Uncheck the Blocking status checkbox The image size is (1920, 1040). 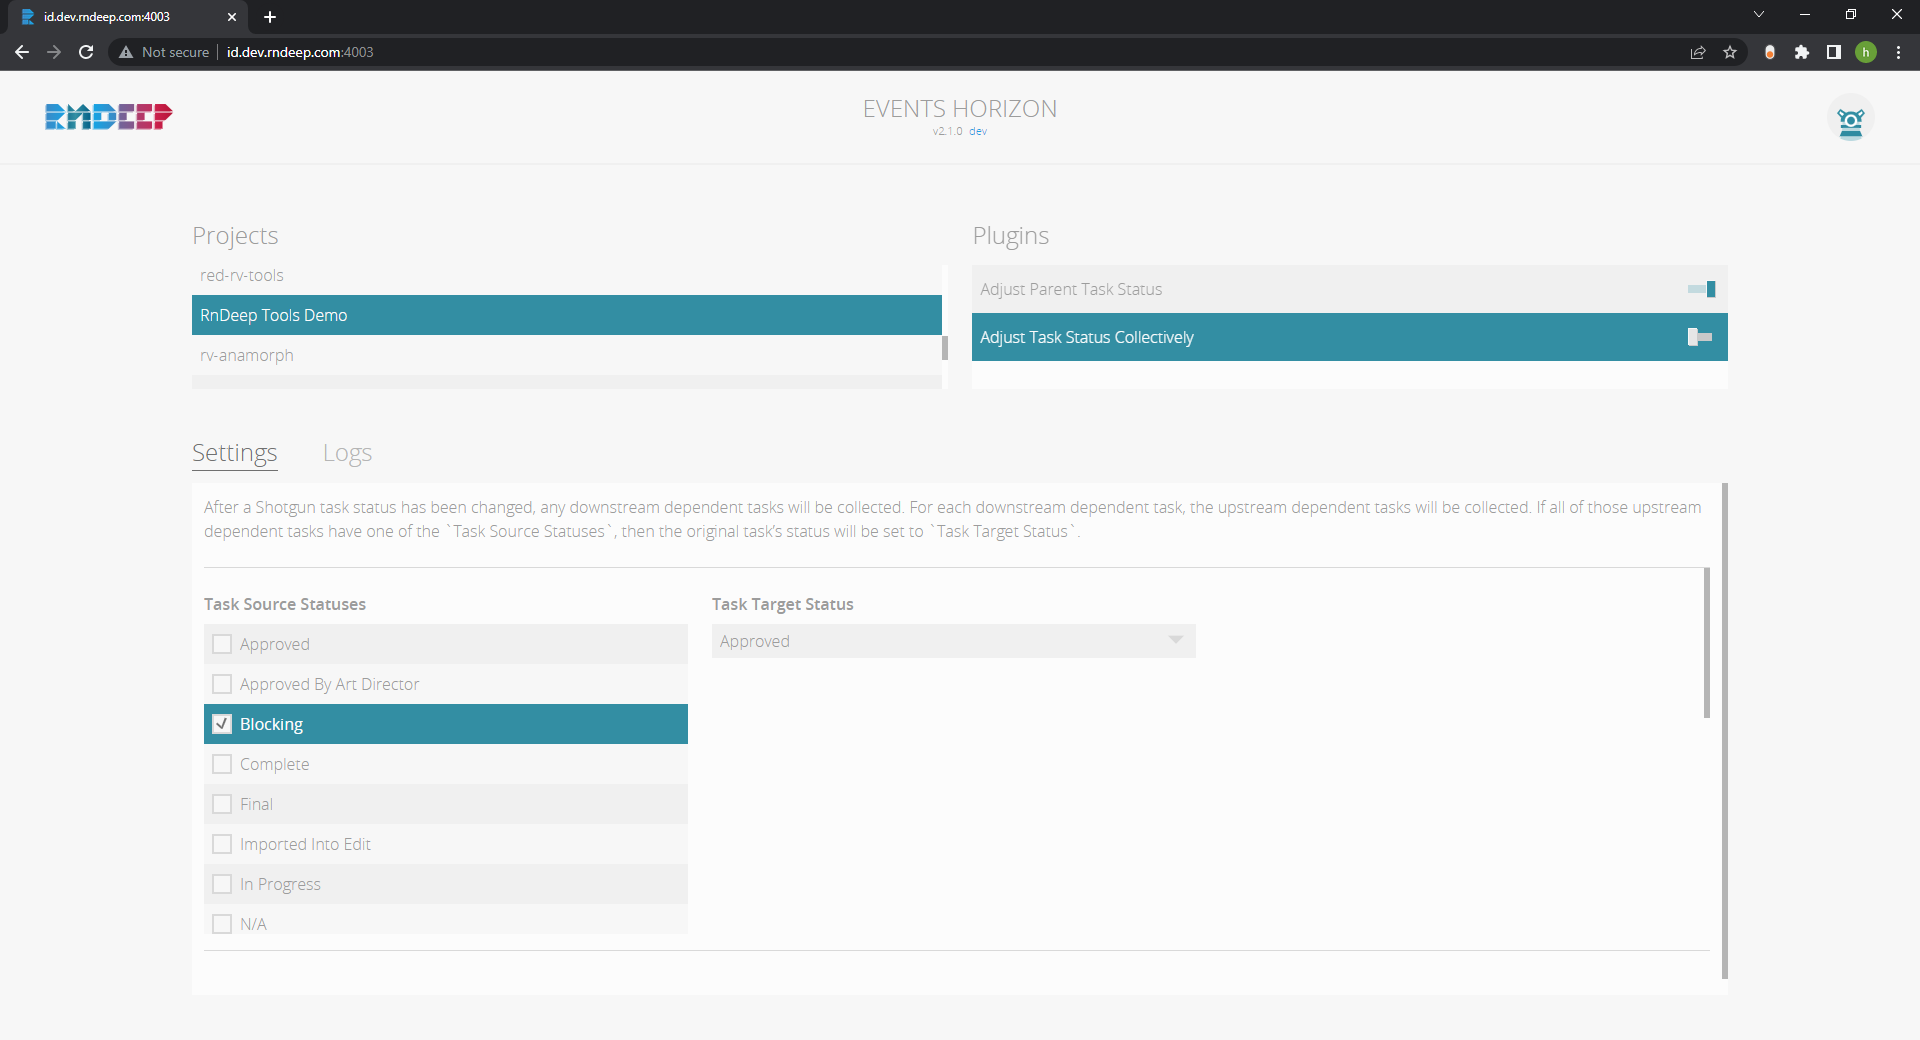(x=222, y=724)
